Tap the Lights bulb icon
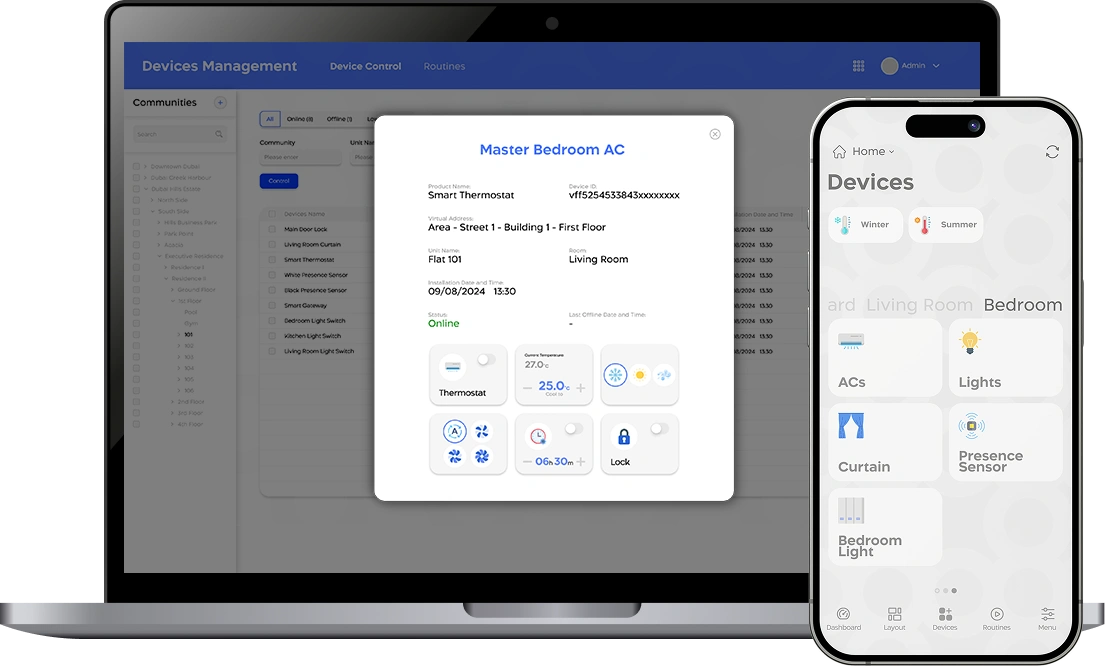 click(968, 342)
